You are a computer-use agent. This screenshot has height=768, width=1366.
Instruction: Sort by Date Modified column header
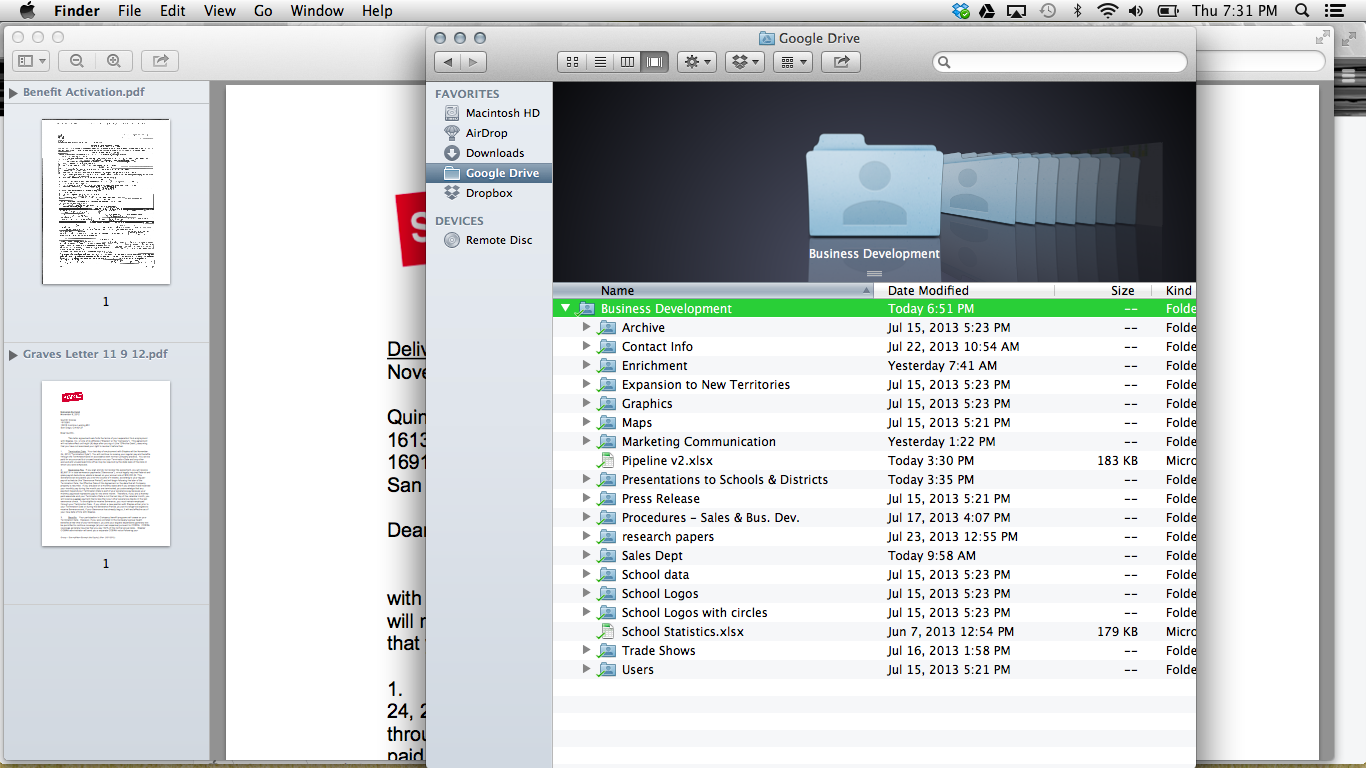point(928,291)
